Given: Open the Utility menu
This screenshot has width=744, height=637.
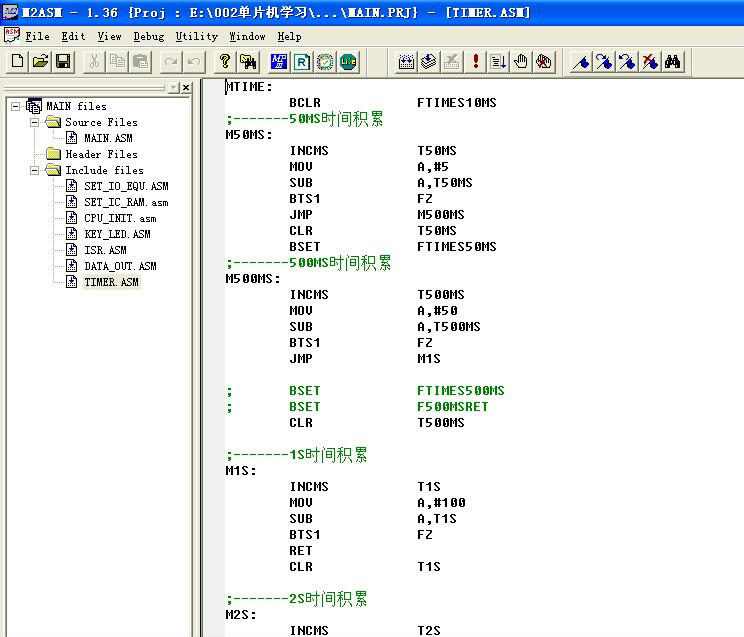Looking at the screenshot, I should [x=196, y=36].
